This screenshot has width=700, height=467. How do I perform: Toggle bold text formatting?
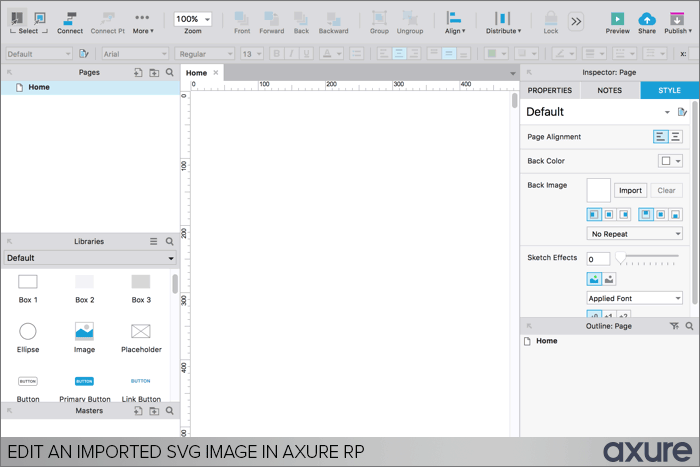coord(276,54)
